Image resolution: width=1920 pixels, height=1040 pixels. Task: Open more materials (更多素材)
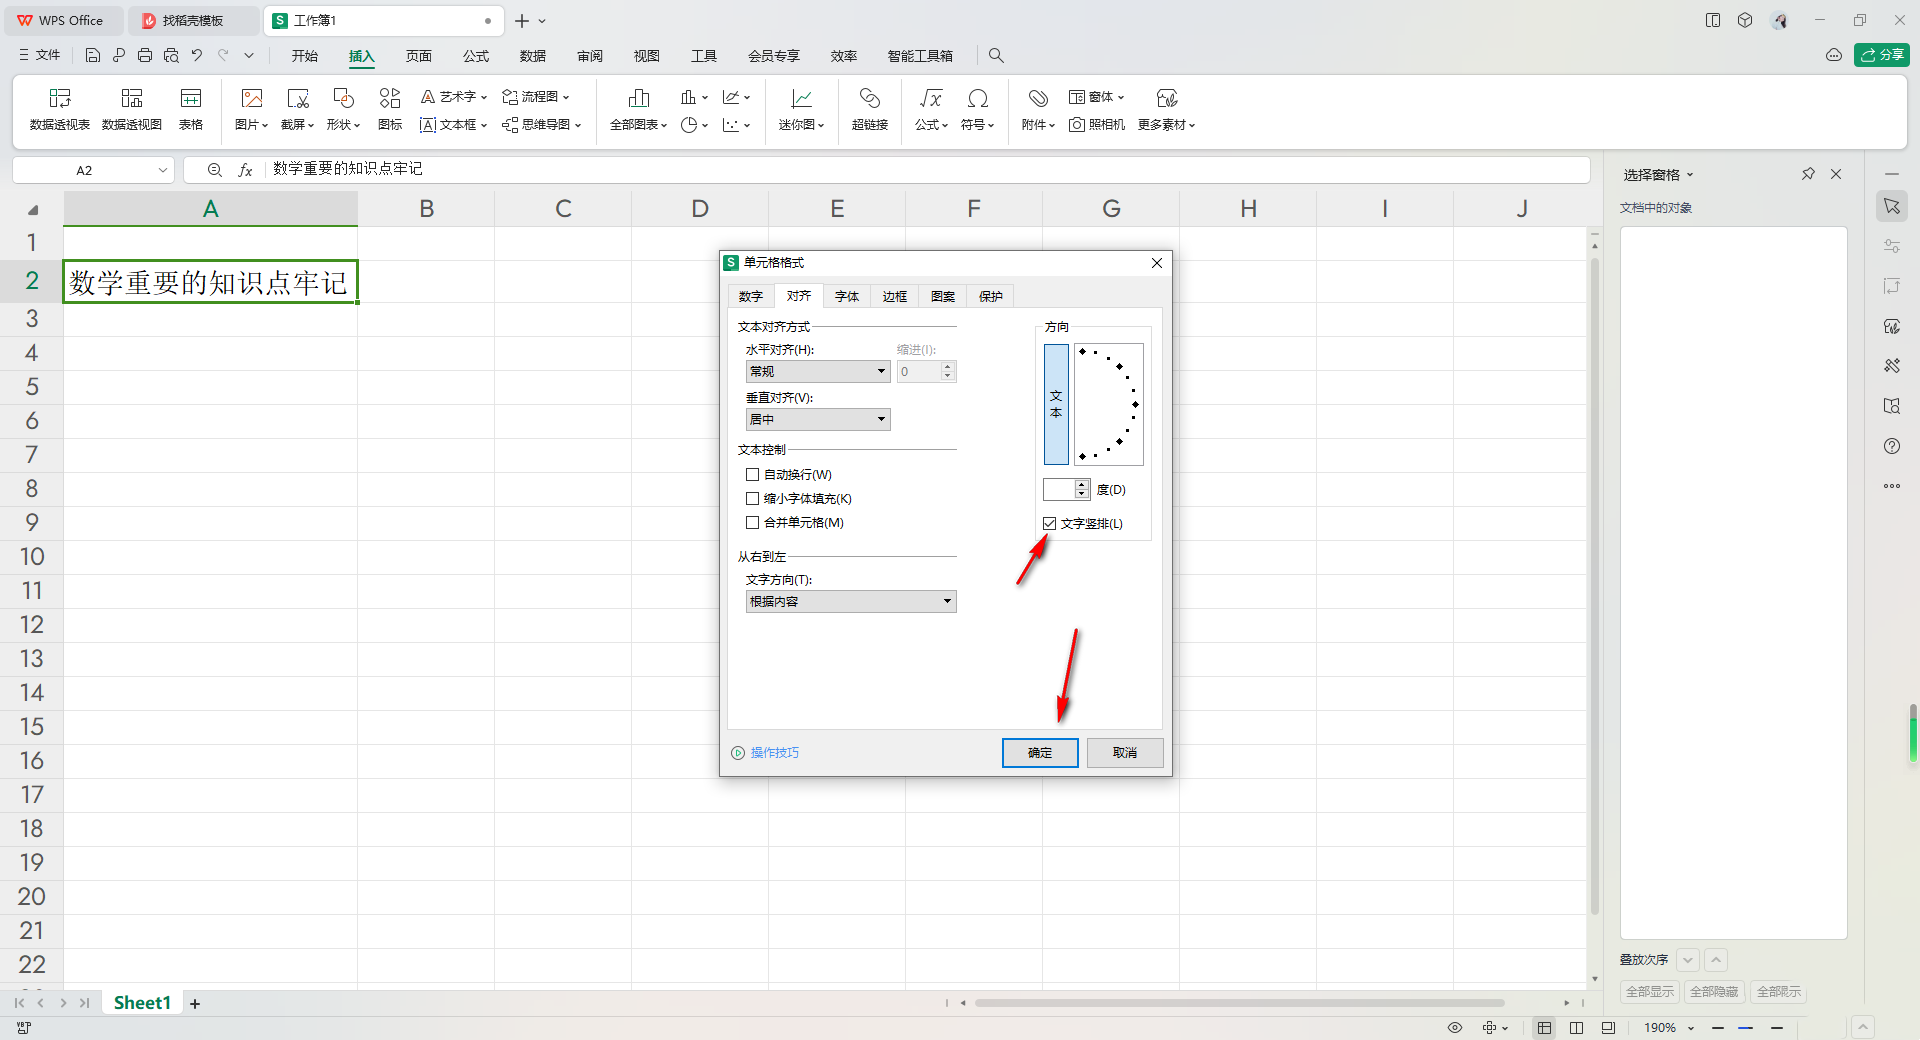click(1166, 109)
